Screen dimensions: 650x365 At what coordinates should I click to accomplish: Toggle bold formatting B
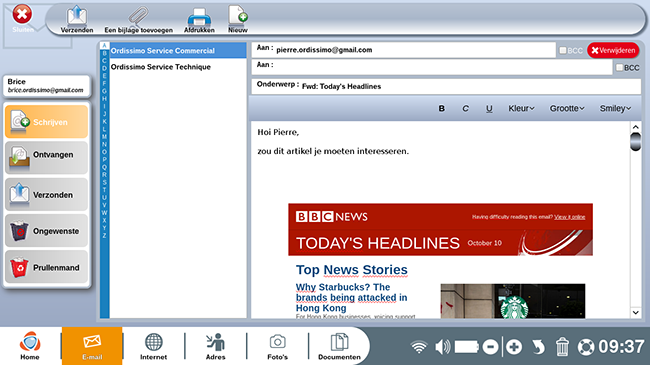click(441, 108)
